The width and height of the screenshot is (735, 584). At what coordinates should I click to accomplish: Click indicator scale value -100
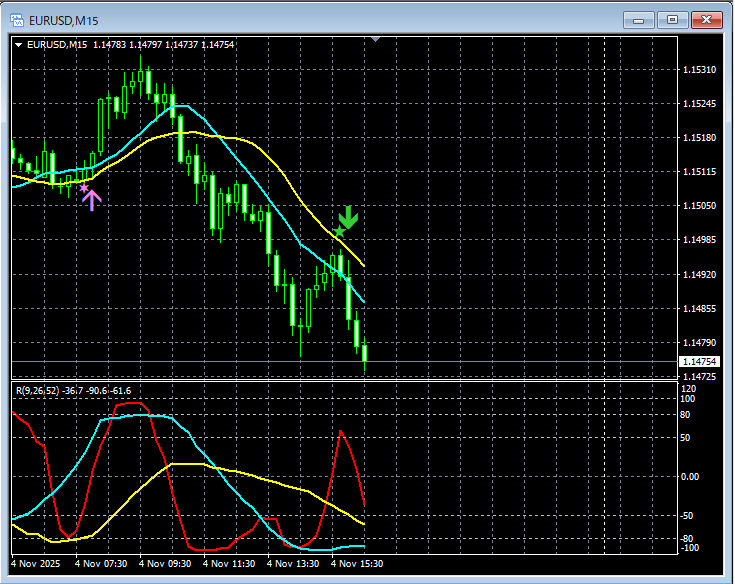point(689,548)
